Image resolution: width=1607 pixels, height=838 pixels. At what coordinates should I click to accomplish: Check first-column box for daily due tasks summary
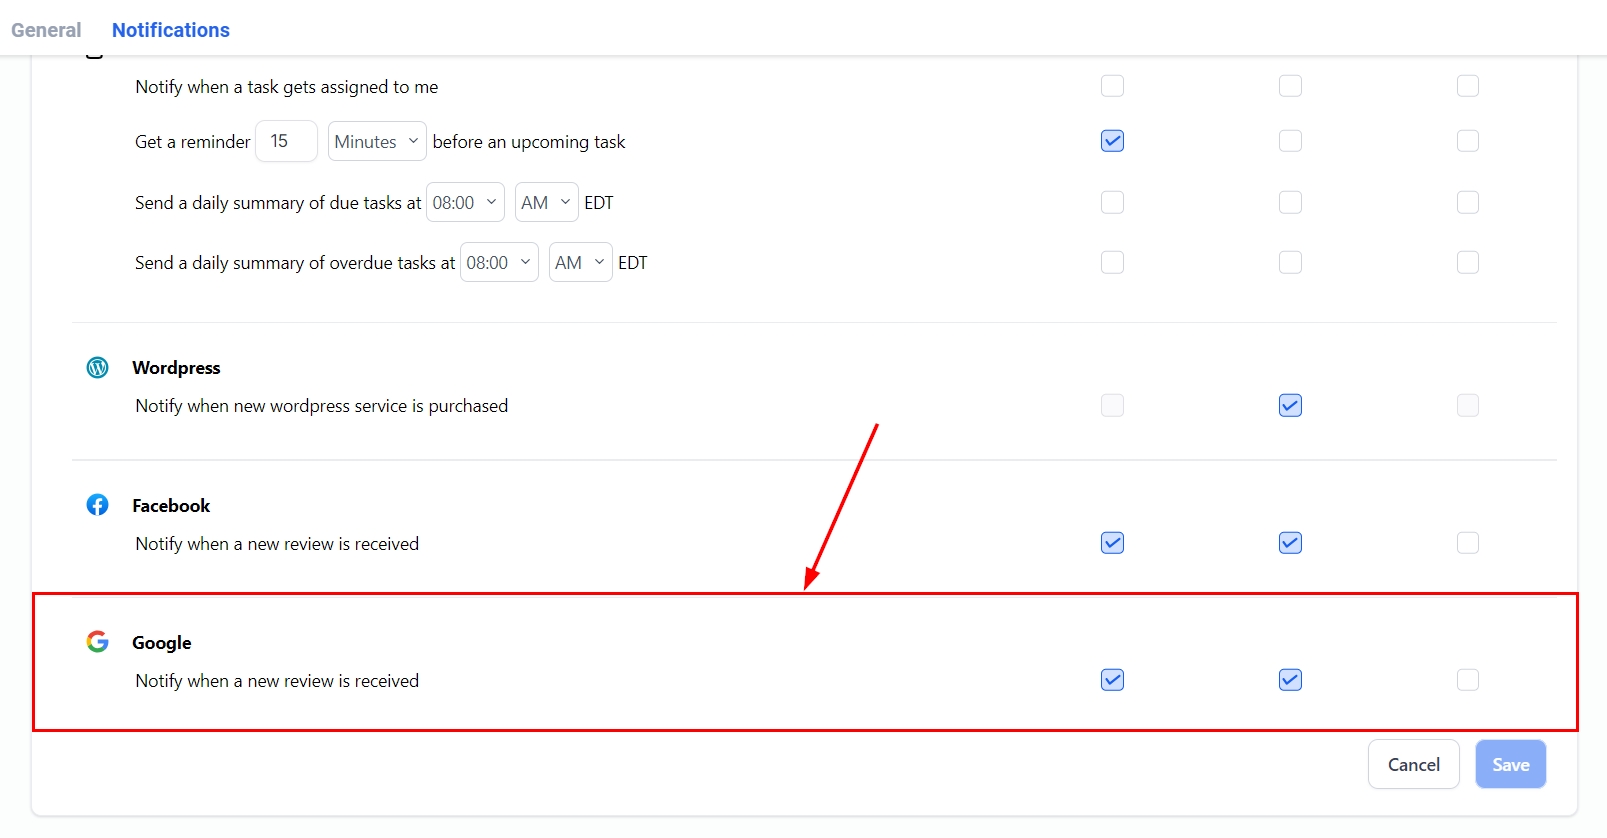tap(1112, 202)
